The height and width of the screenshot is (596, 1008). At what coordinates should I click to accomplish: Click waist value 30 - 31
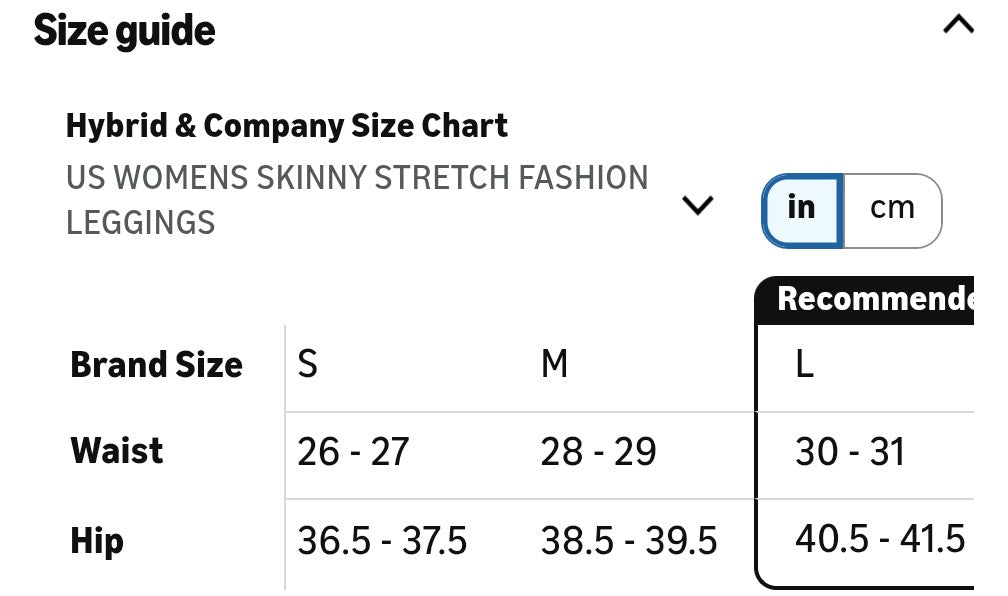(x=850, y=453)
